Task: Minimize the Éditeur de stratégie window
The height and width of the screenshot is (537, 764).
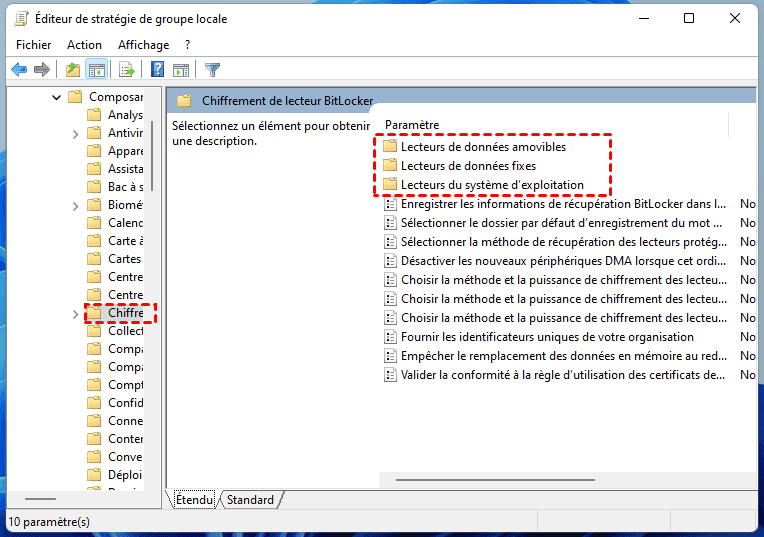Action: (x=644, y=19)
